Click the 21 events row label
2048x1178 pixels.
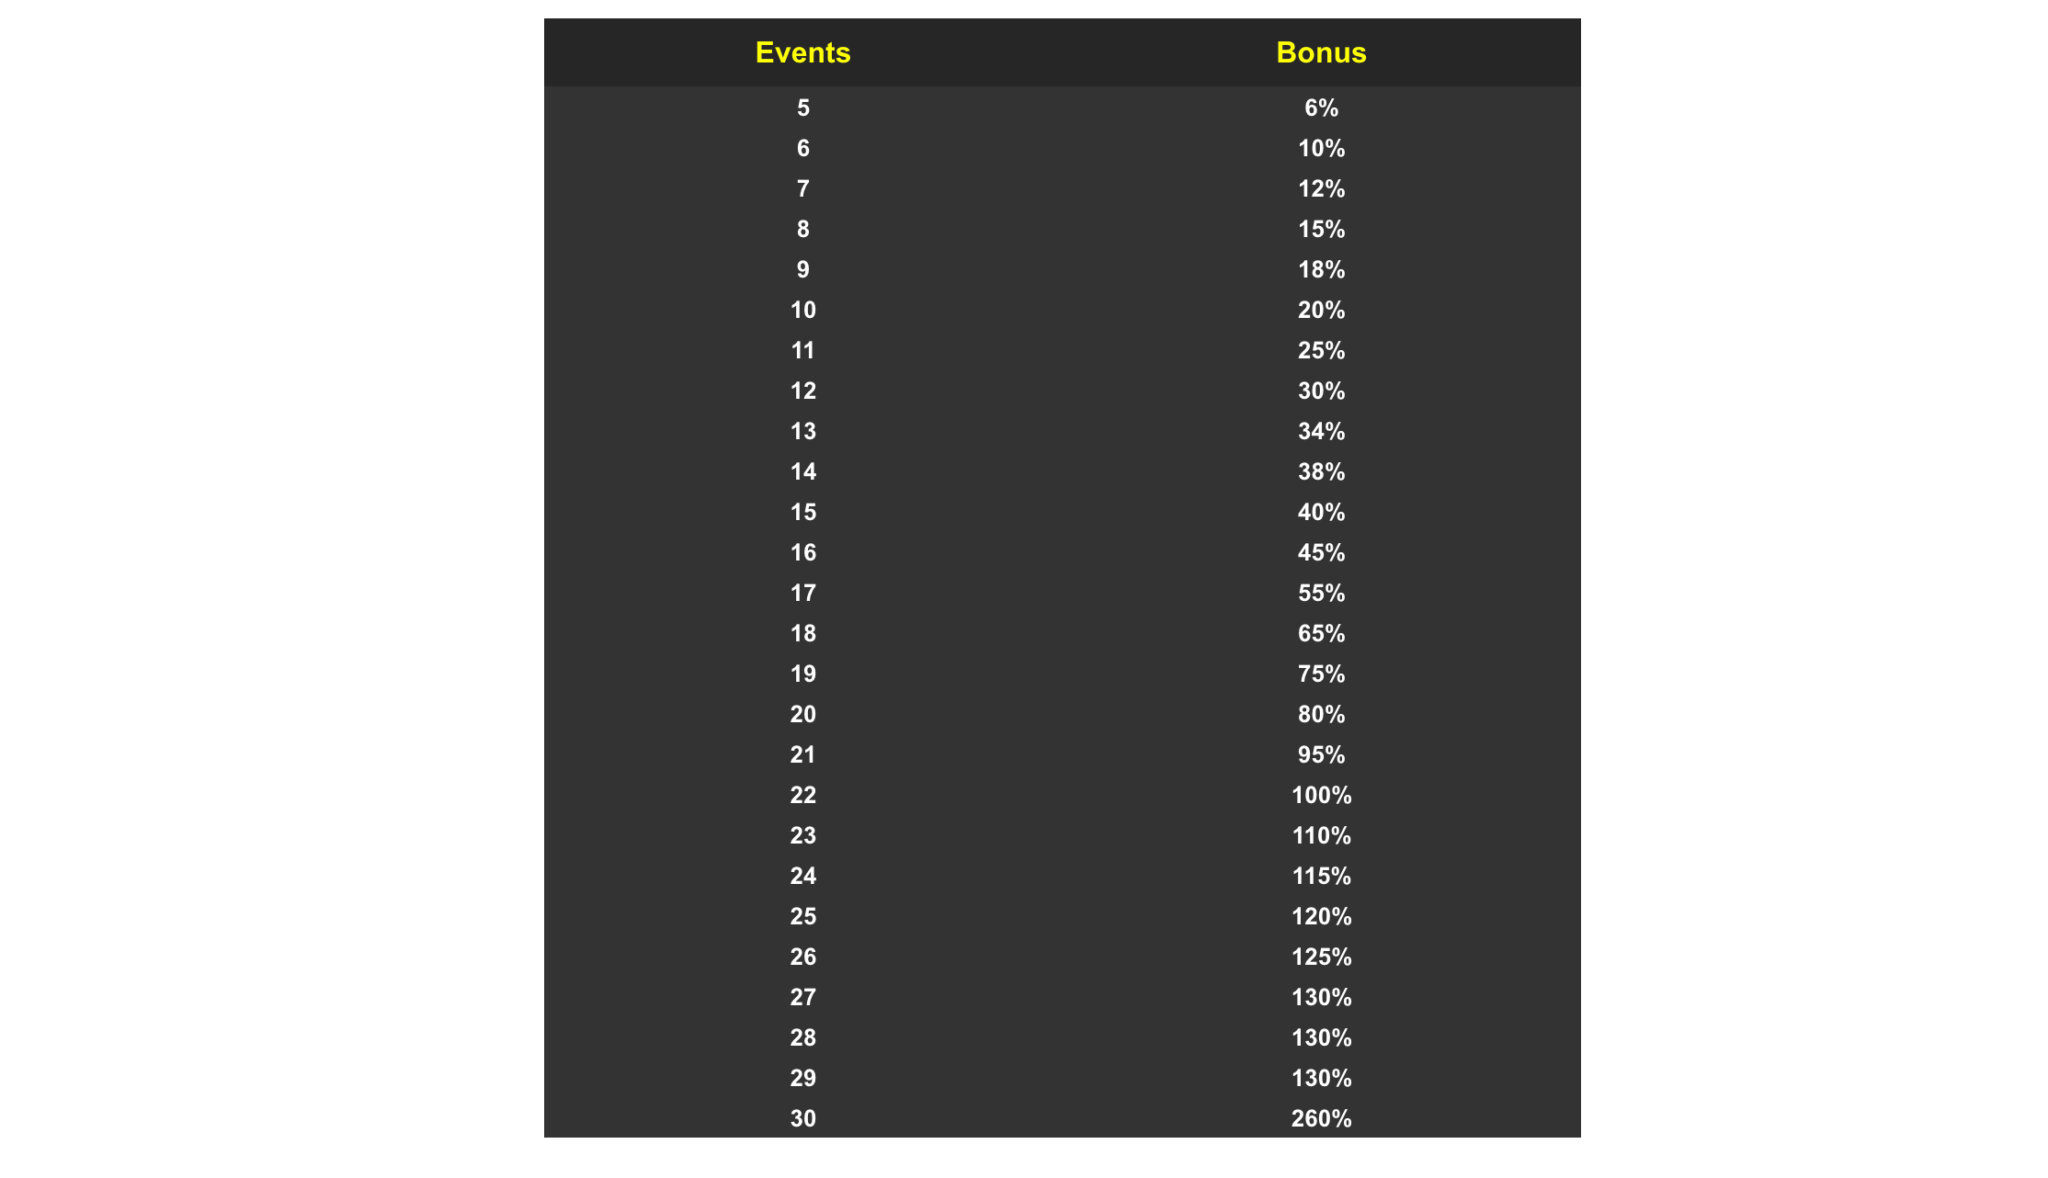point(802,755)
